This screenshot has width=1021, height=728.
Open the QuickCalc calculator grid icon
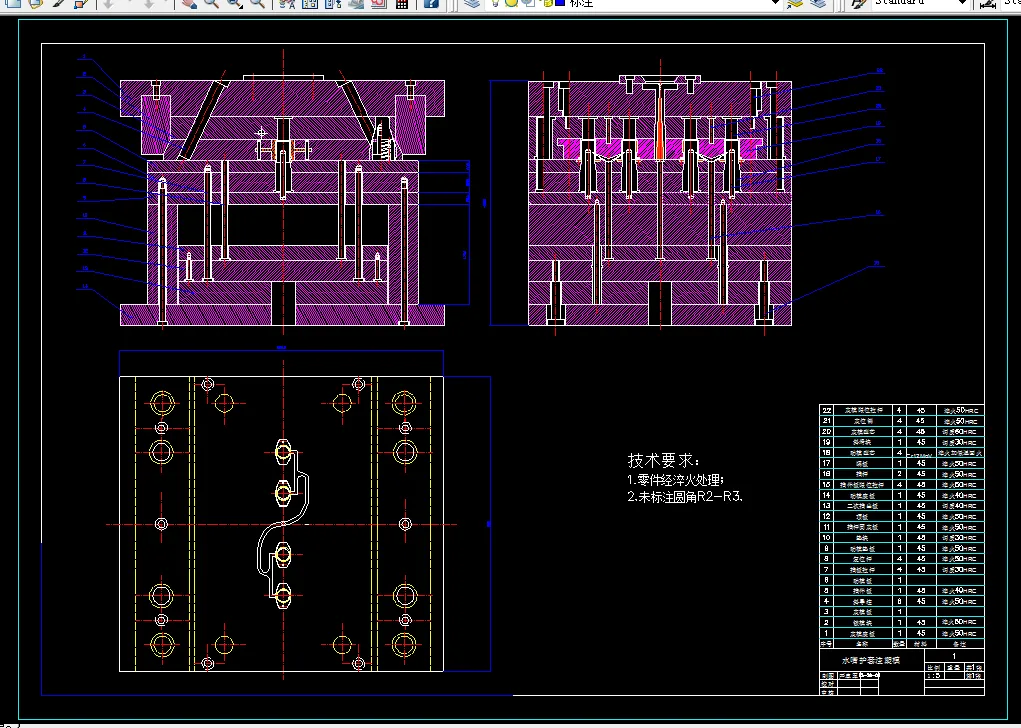[x=402, y=3]
